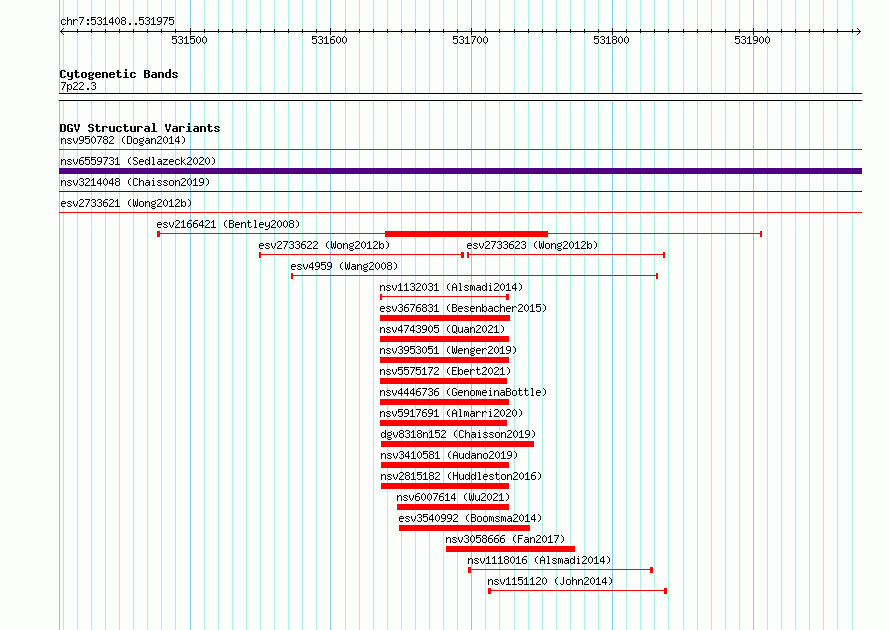
Task: Click the red bar under esv3676831
Action: (x=444, y=318)
